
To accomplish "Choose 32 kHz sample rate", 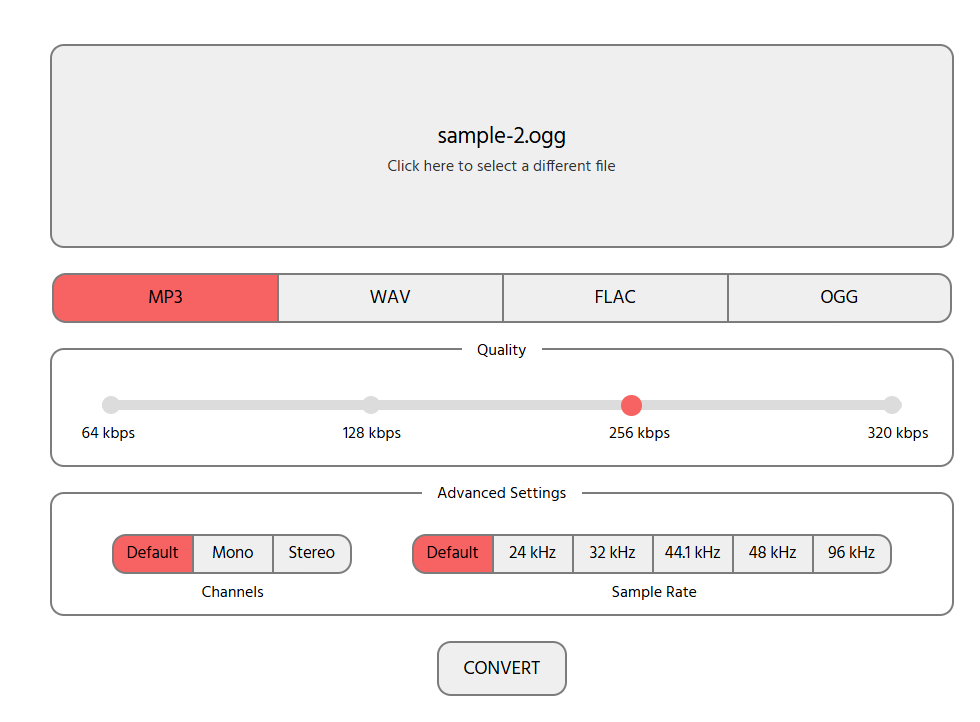I will click(x=612, y=553).
